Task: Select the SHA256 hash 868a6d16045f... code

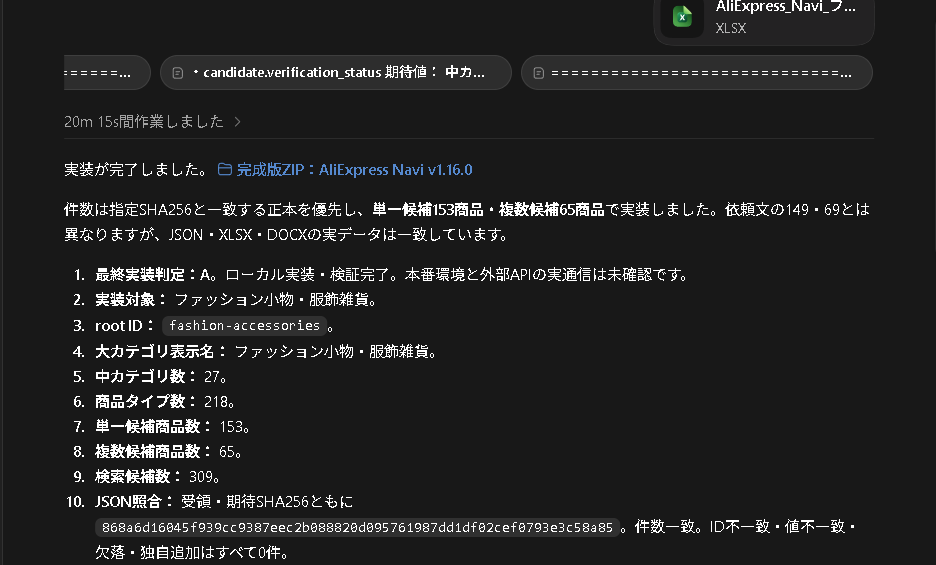Action: (x=357, y=527)
